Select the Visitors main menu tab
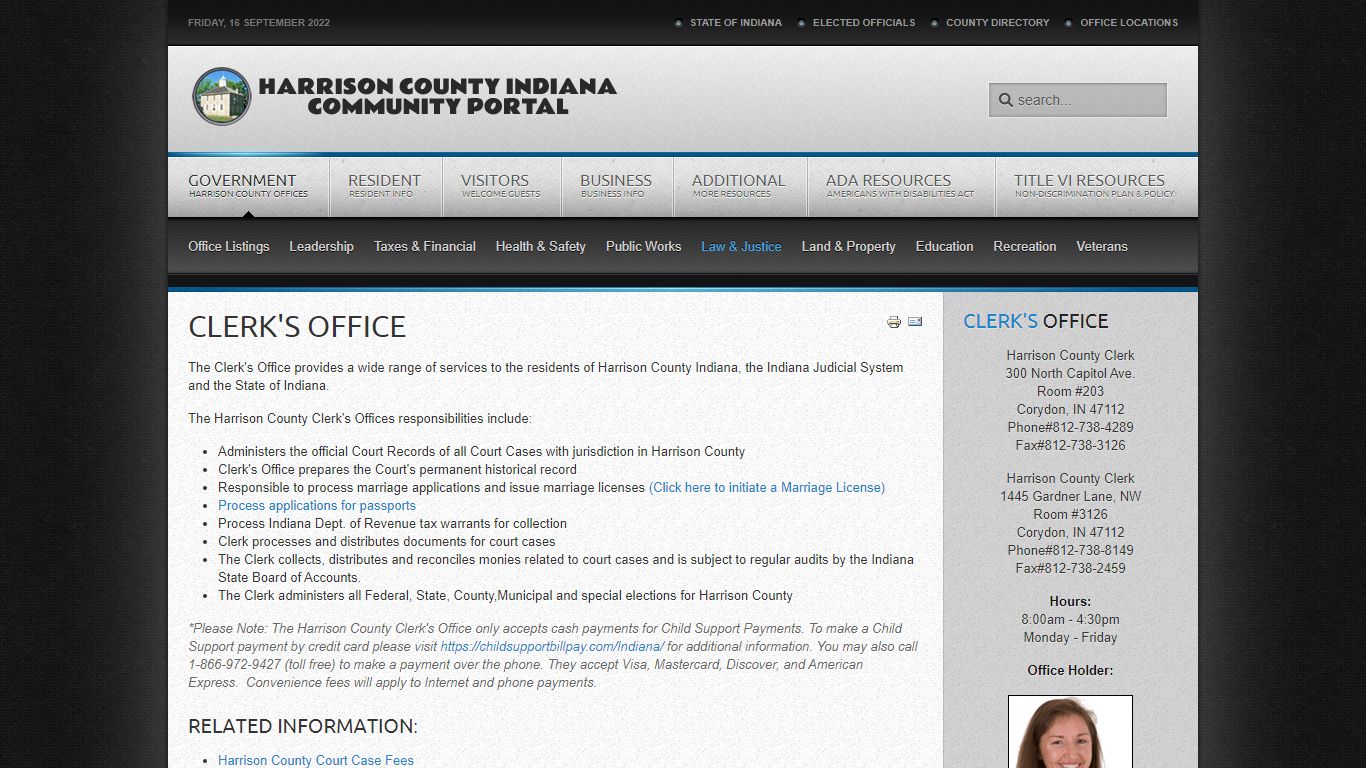This screenshot has width=1366, height=768. (501, 186)
